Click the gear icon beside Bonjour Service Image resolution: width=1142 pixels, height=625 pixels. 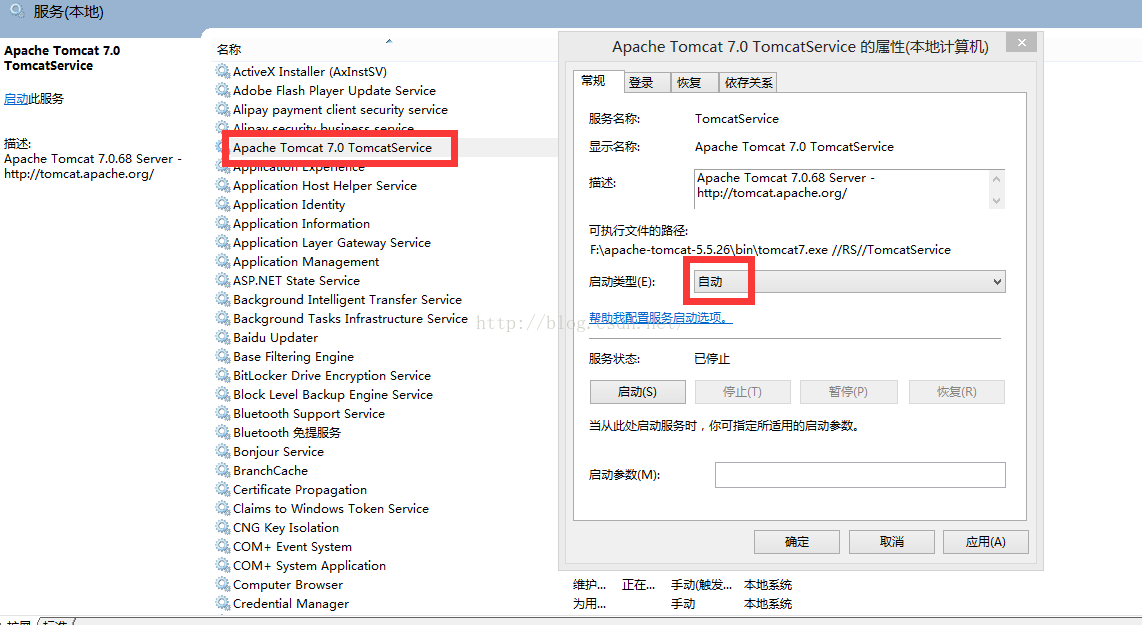pos(223,450)
